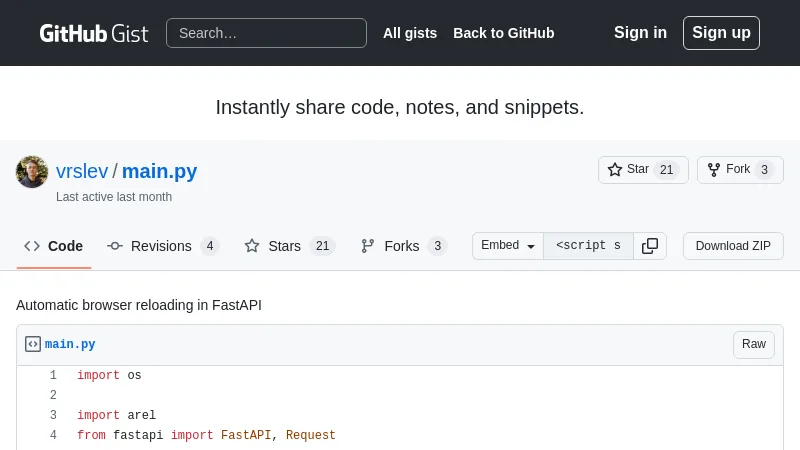Screen dimensions: 800x450
Task: Click the Sign up button
Action: pyautogui.click(x=721, y=33)
